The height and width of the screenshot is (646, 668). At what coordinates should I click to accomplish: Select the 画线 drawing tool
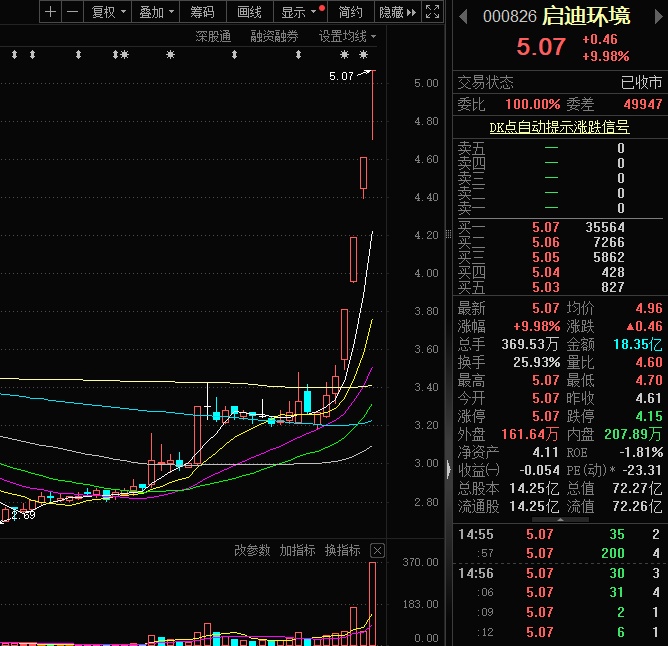tap(249, 12)
